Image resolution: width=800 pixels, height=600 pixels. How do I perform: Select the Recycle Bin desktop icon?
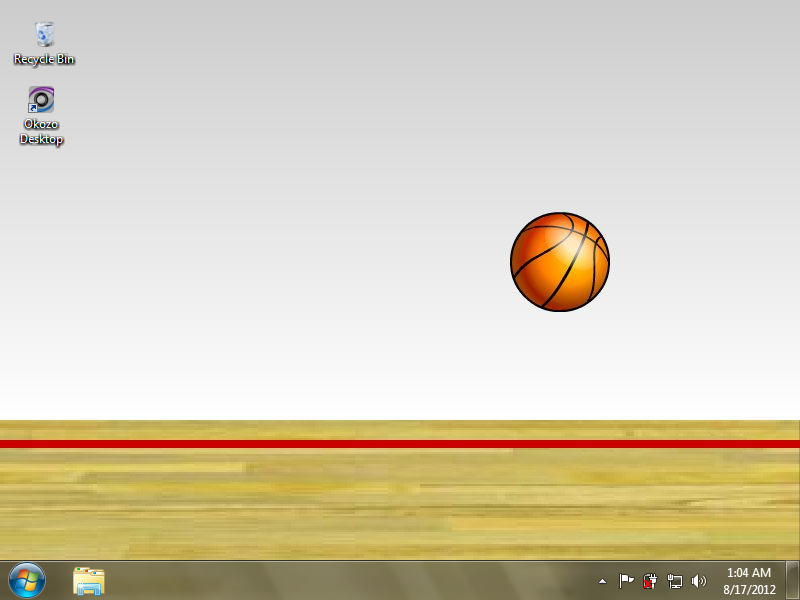point(44,43)
